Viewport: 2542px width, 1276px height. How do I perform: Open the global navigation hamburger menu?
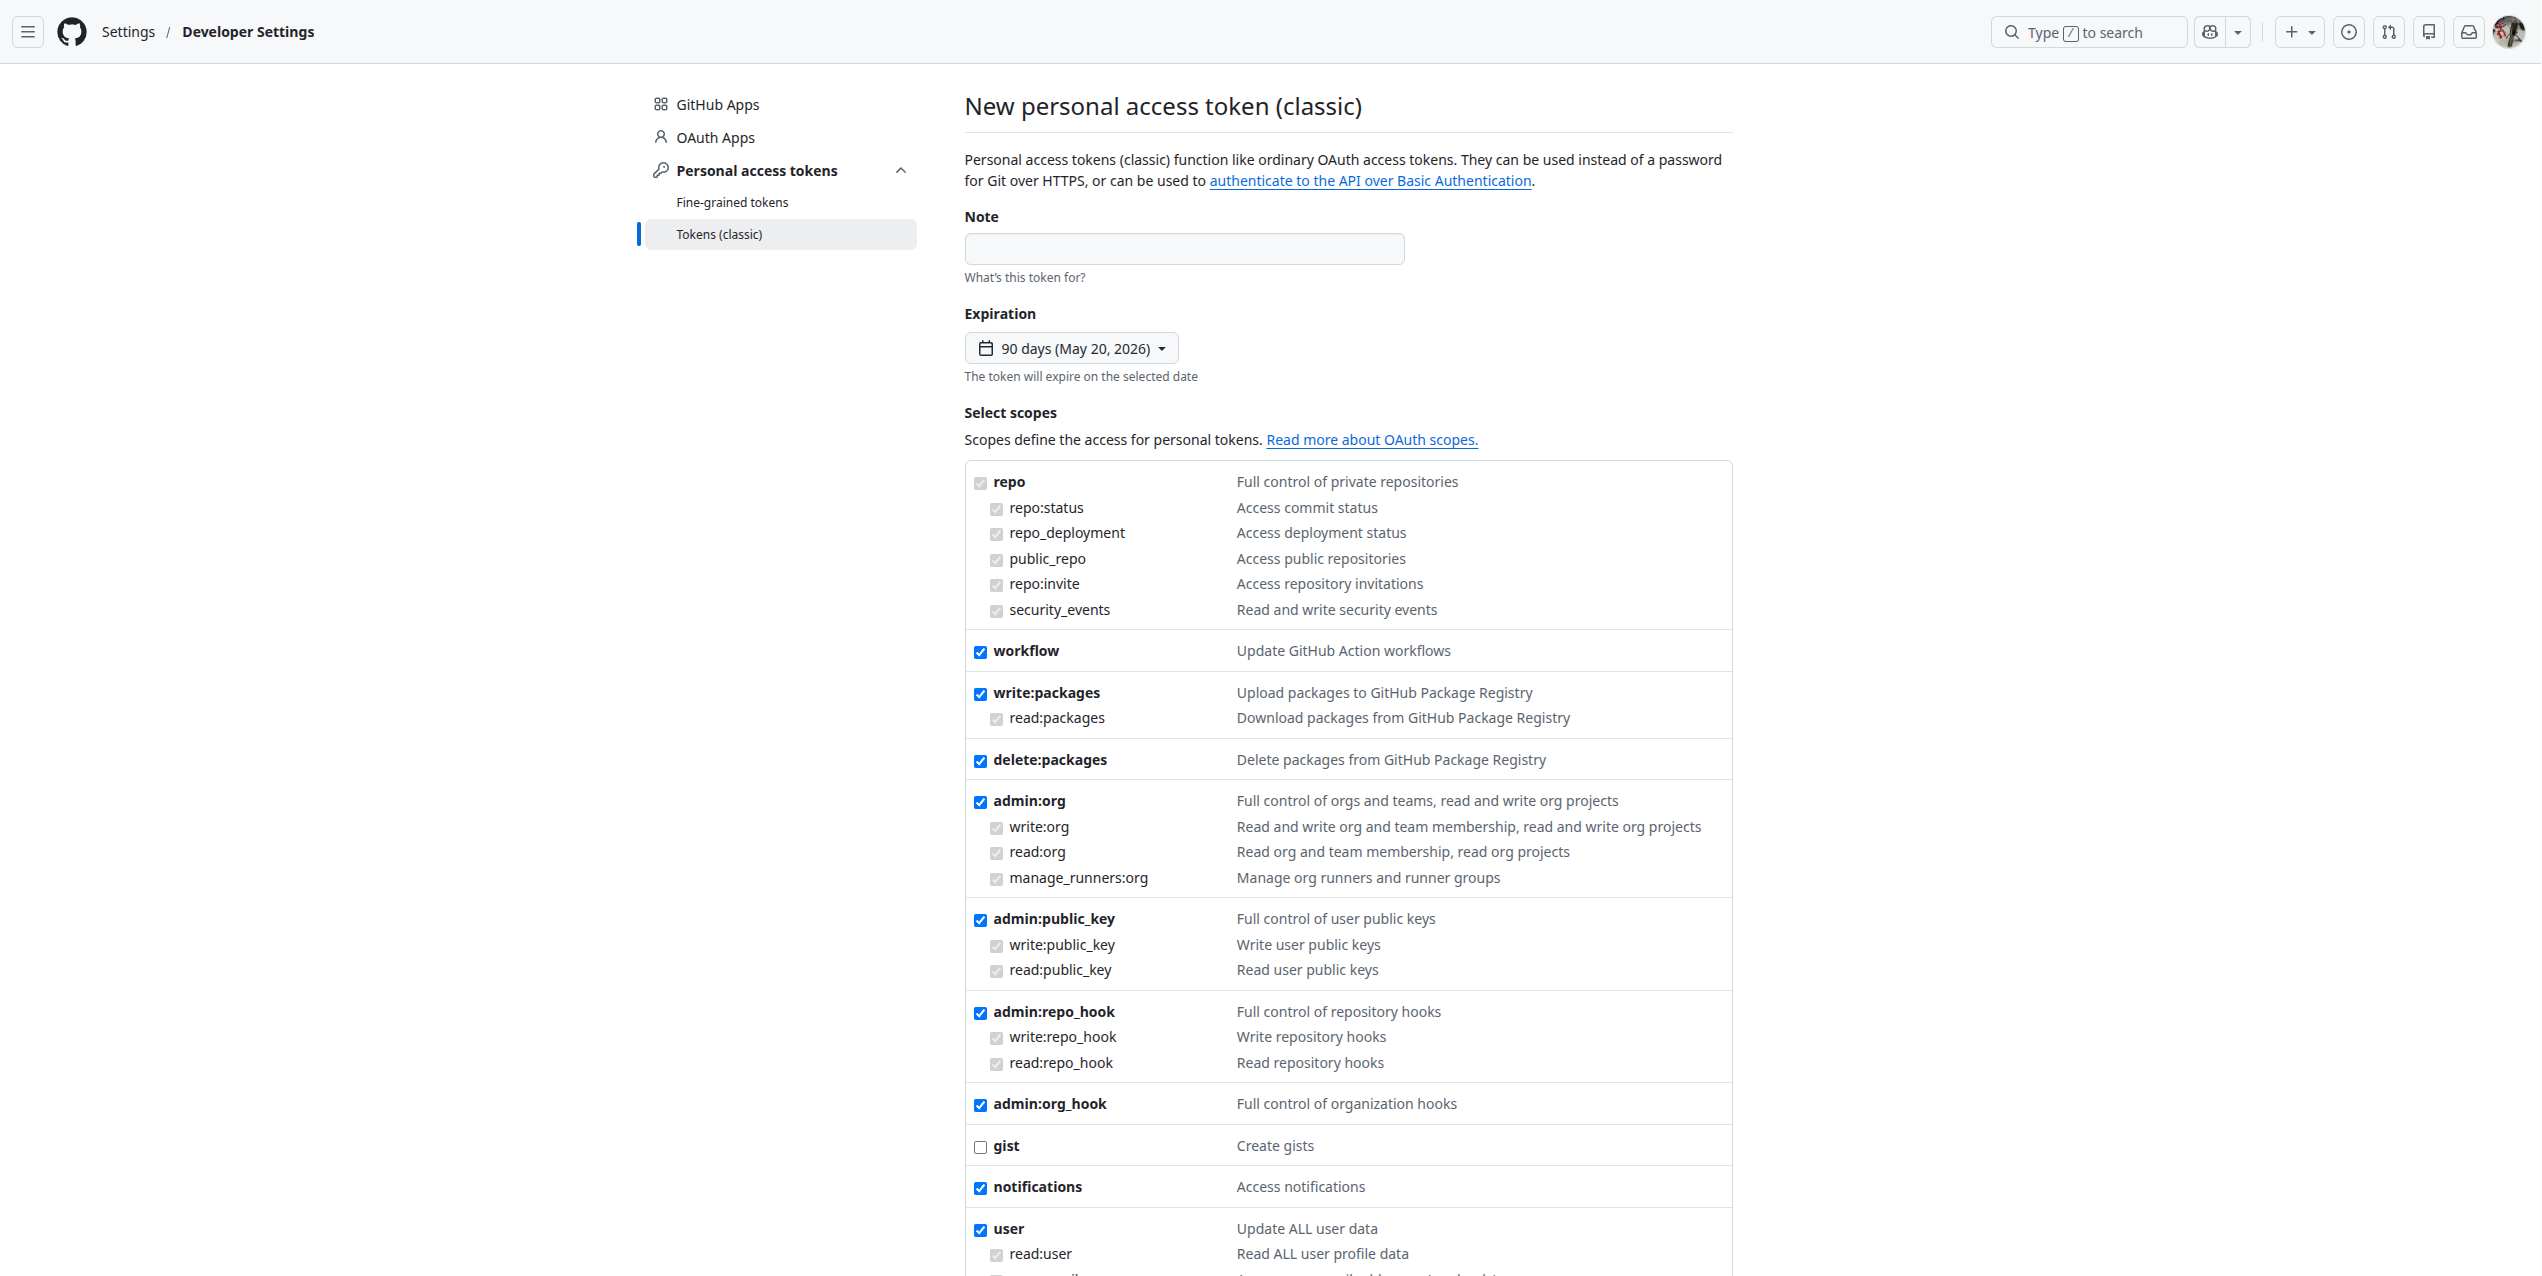click(27, 31)
